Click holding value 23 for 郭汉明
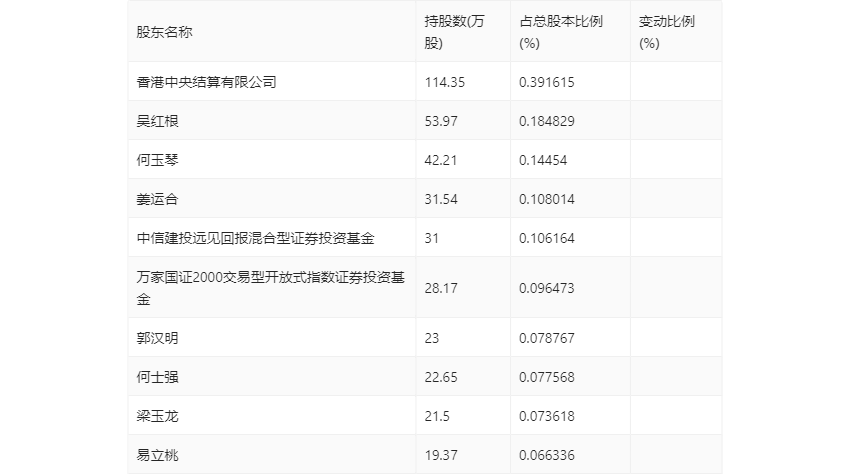 (432, 338)
